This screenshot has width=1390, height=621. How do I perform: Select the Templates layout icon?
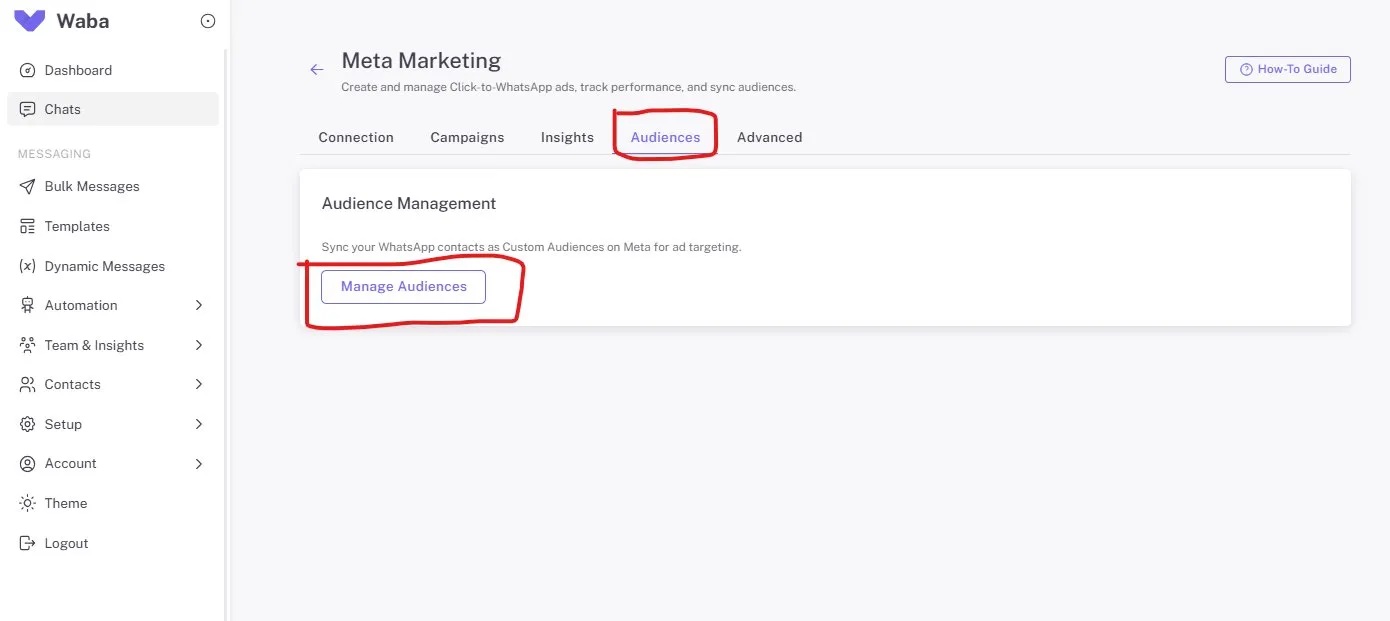tap(28, 227)
